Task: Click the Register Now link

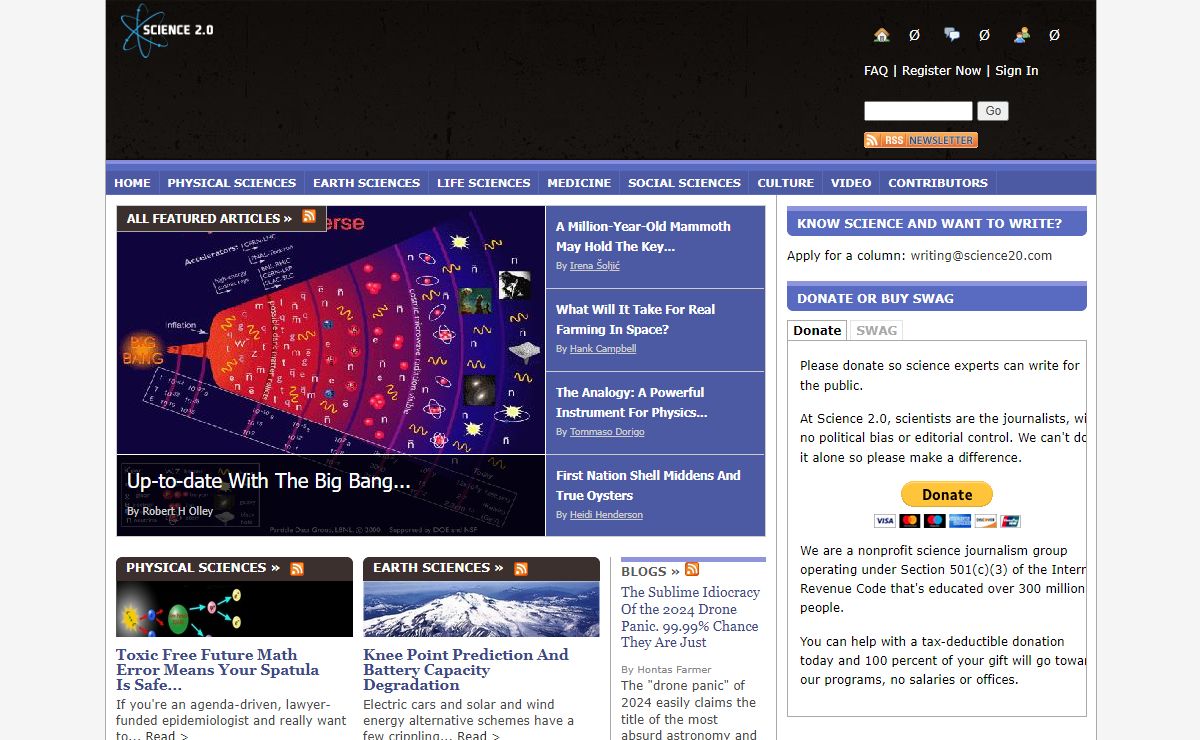Action: [x=941, y=71]
